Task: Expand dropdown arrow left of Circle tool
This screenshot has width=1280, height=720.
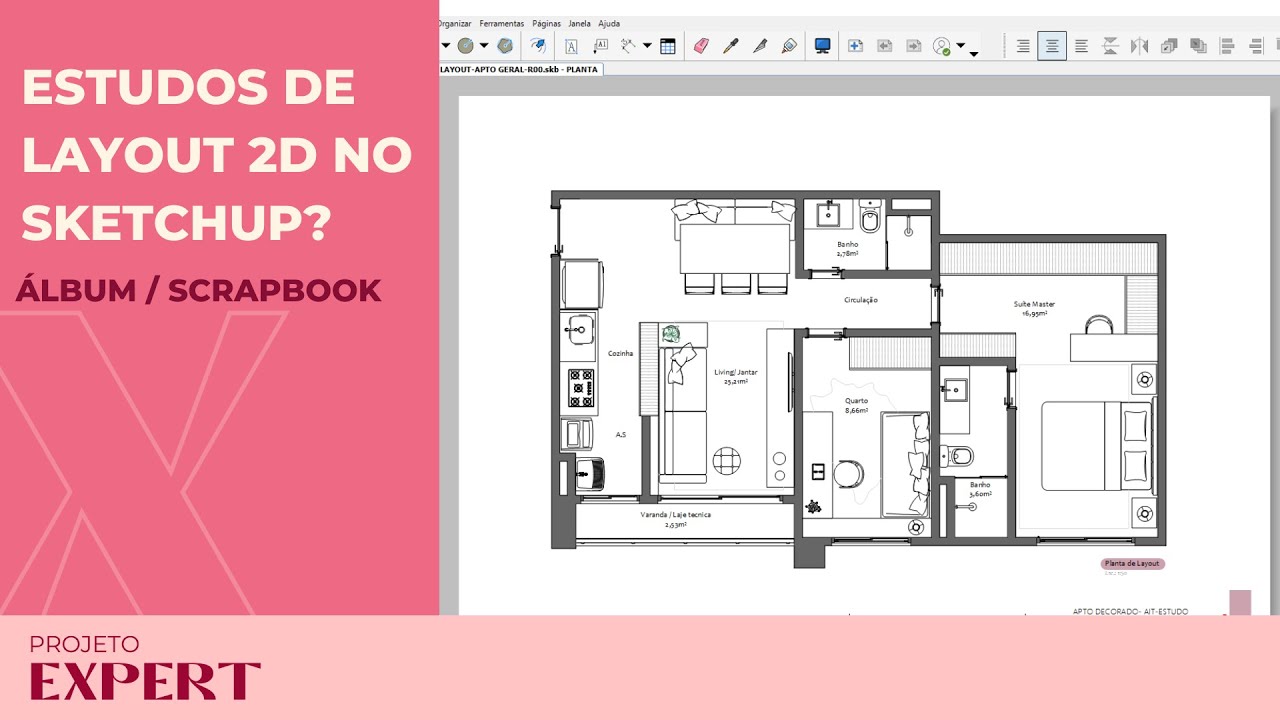Action: point(446,46)
